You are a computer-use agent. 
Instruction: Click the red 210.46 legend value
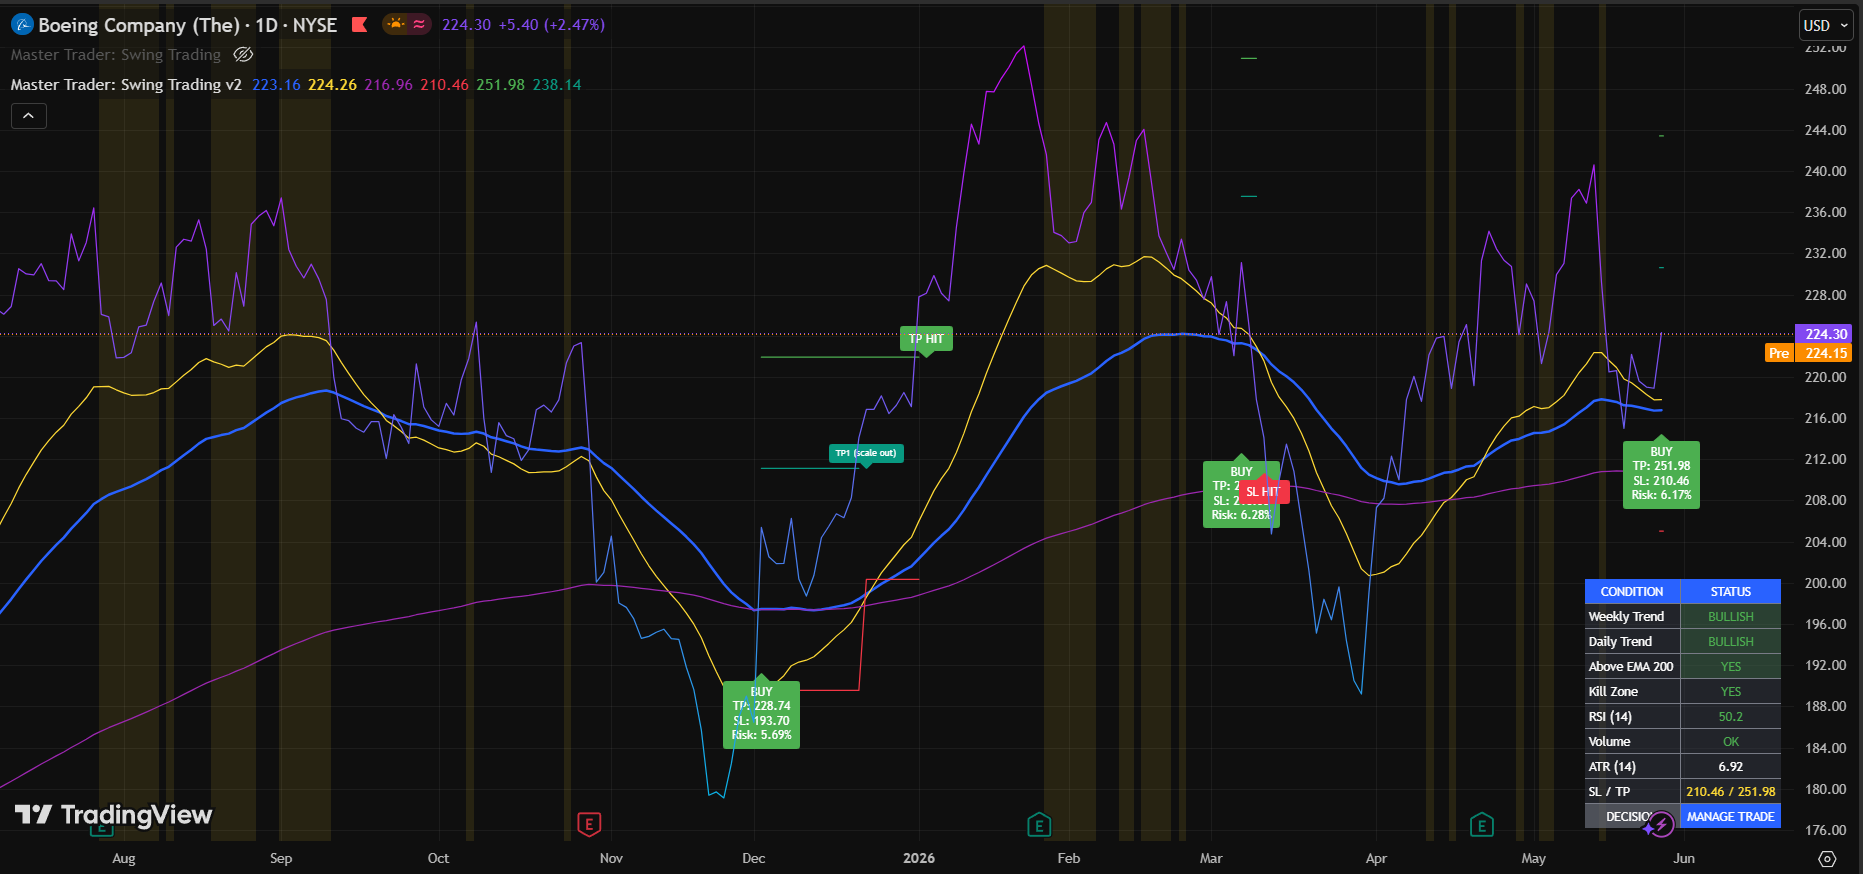click(x=444, y=85)
